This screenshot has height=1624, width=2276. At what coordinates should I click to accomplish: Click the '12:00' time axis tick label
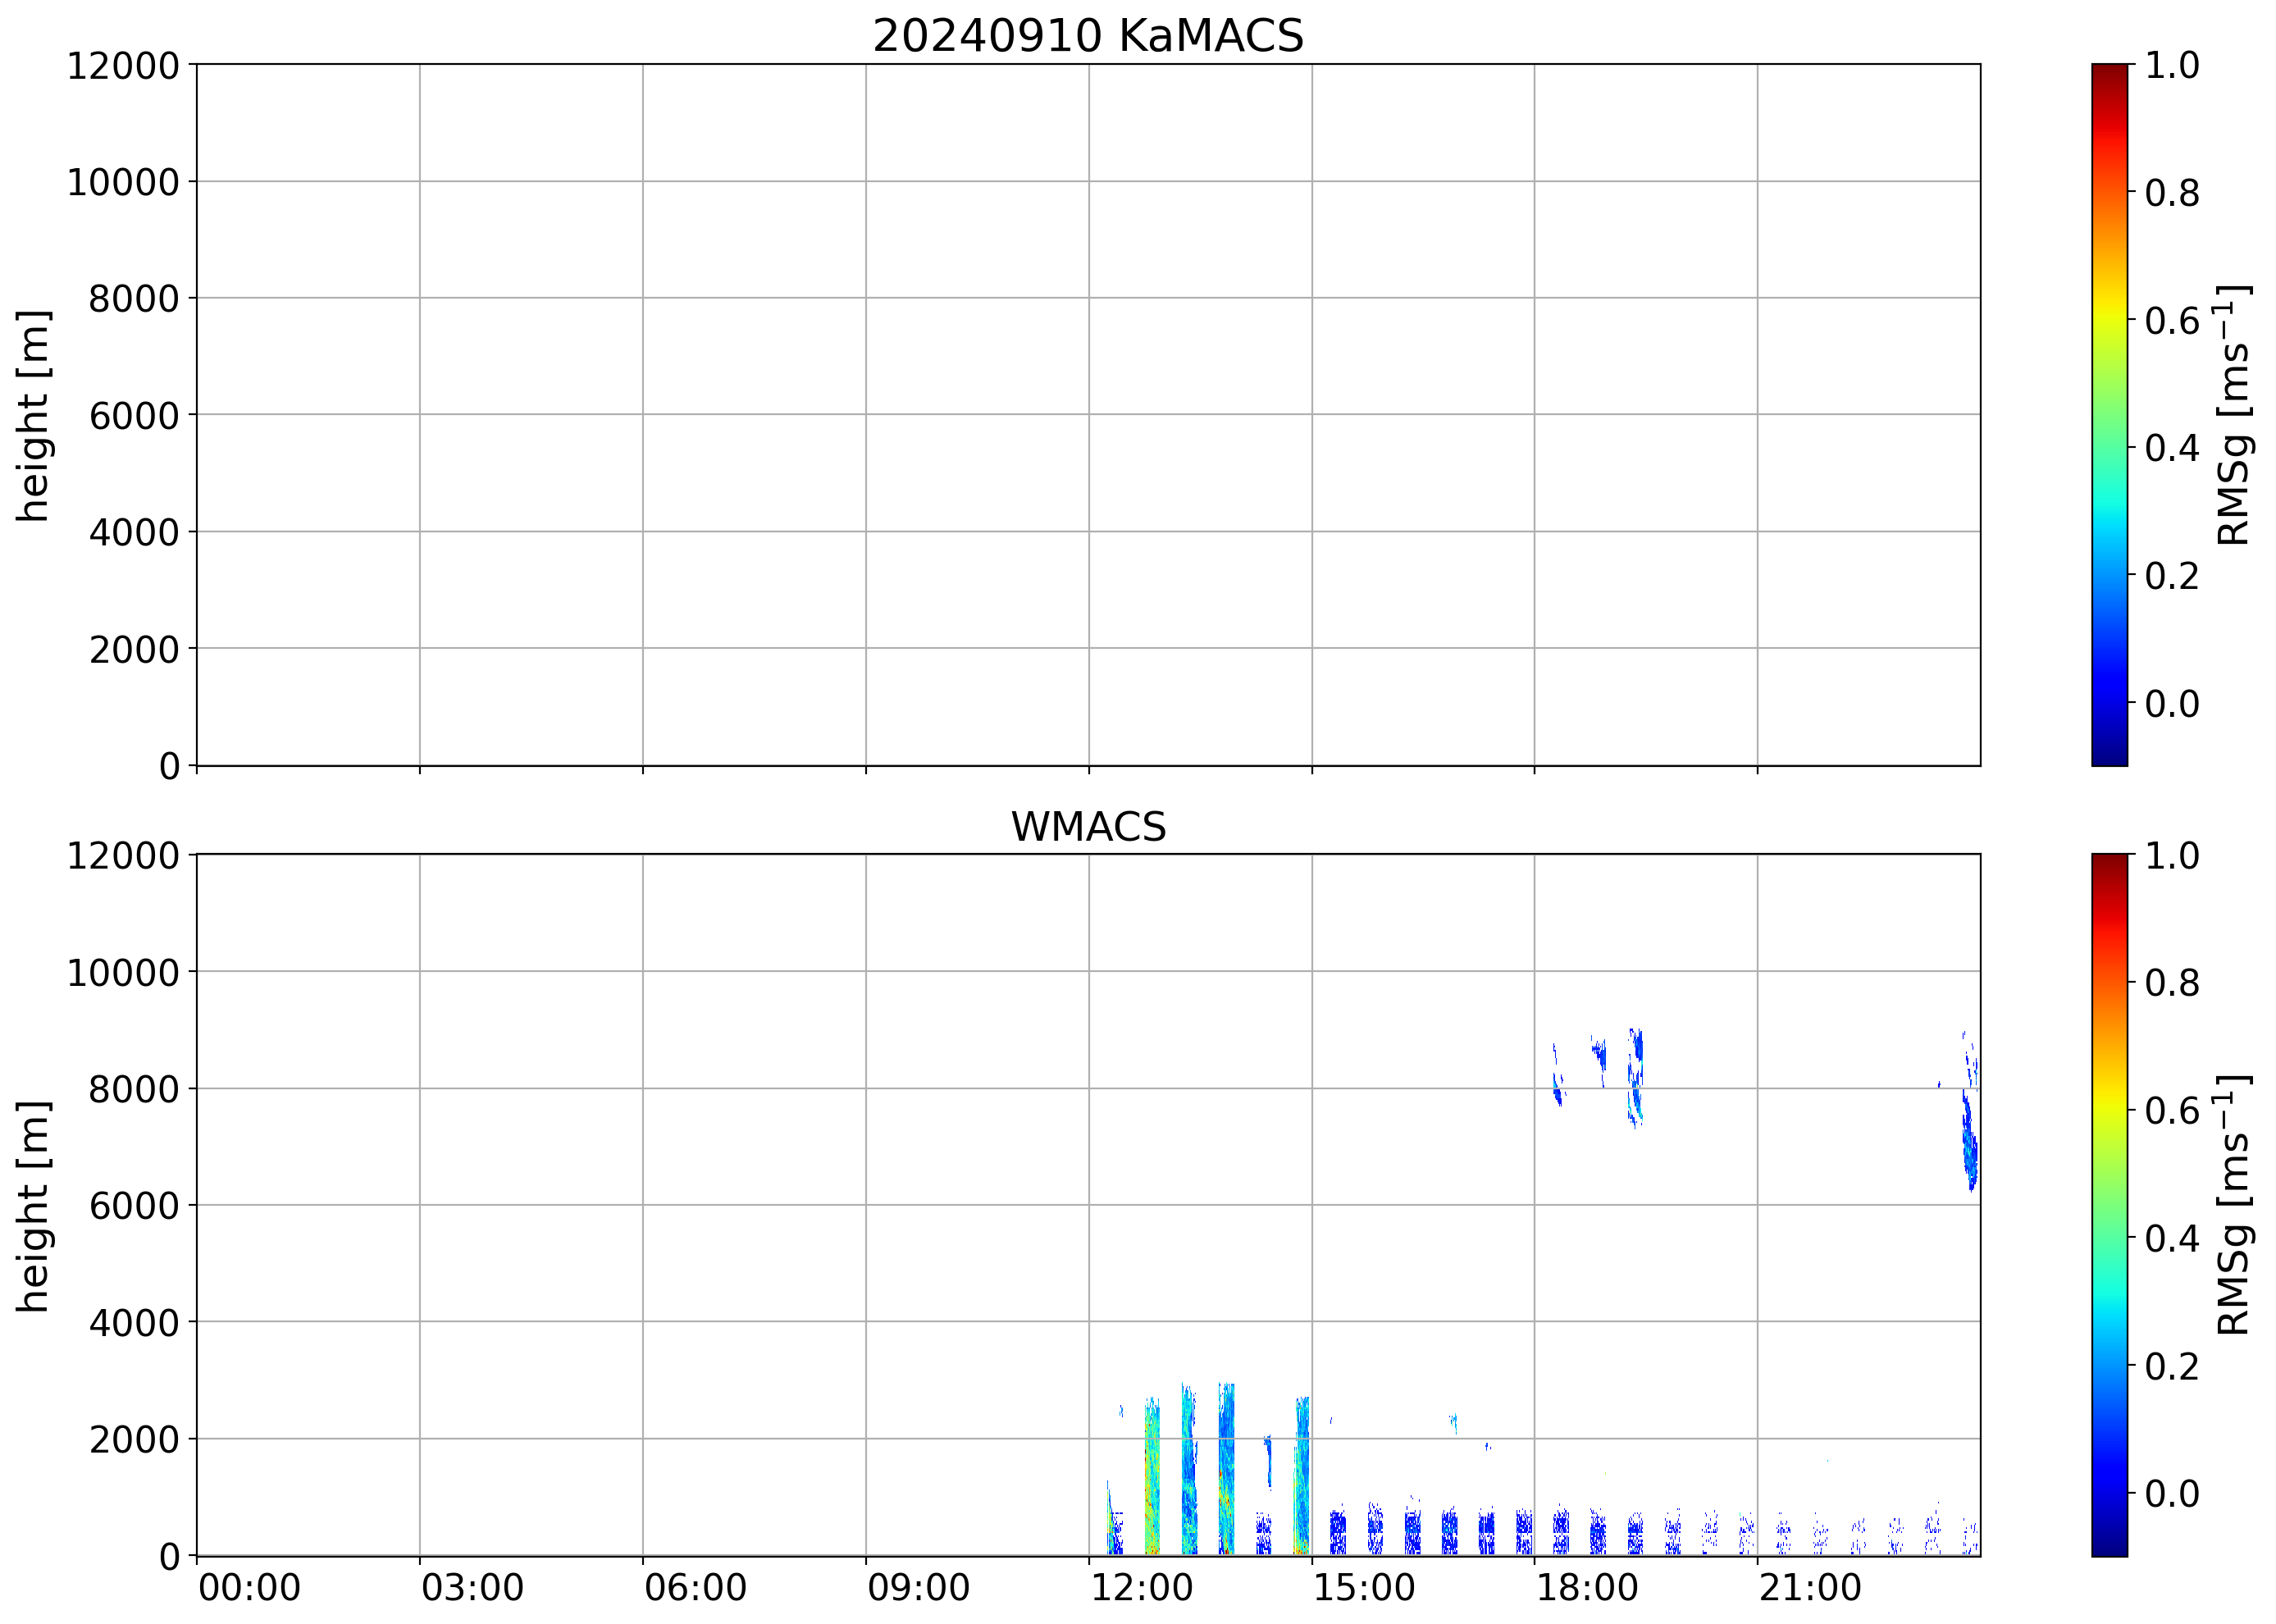pos(1141,1587)
